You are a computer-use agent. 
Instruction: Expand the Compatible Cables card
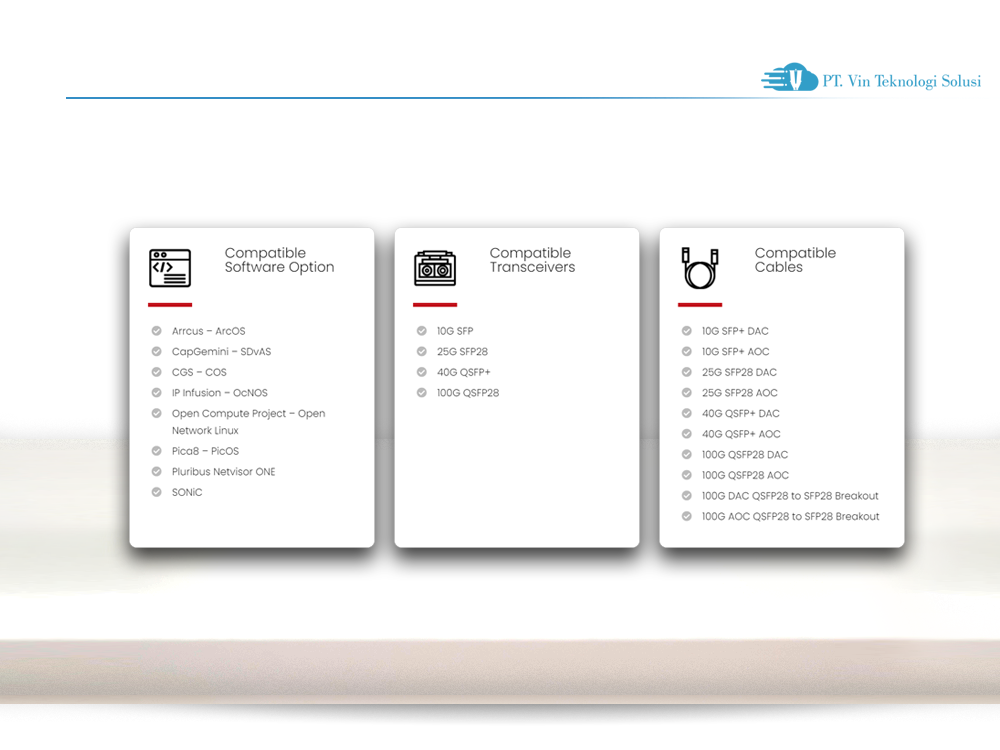click(x=782, y=388)
